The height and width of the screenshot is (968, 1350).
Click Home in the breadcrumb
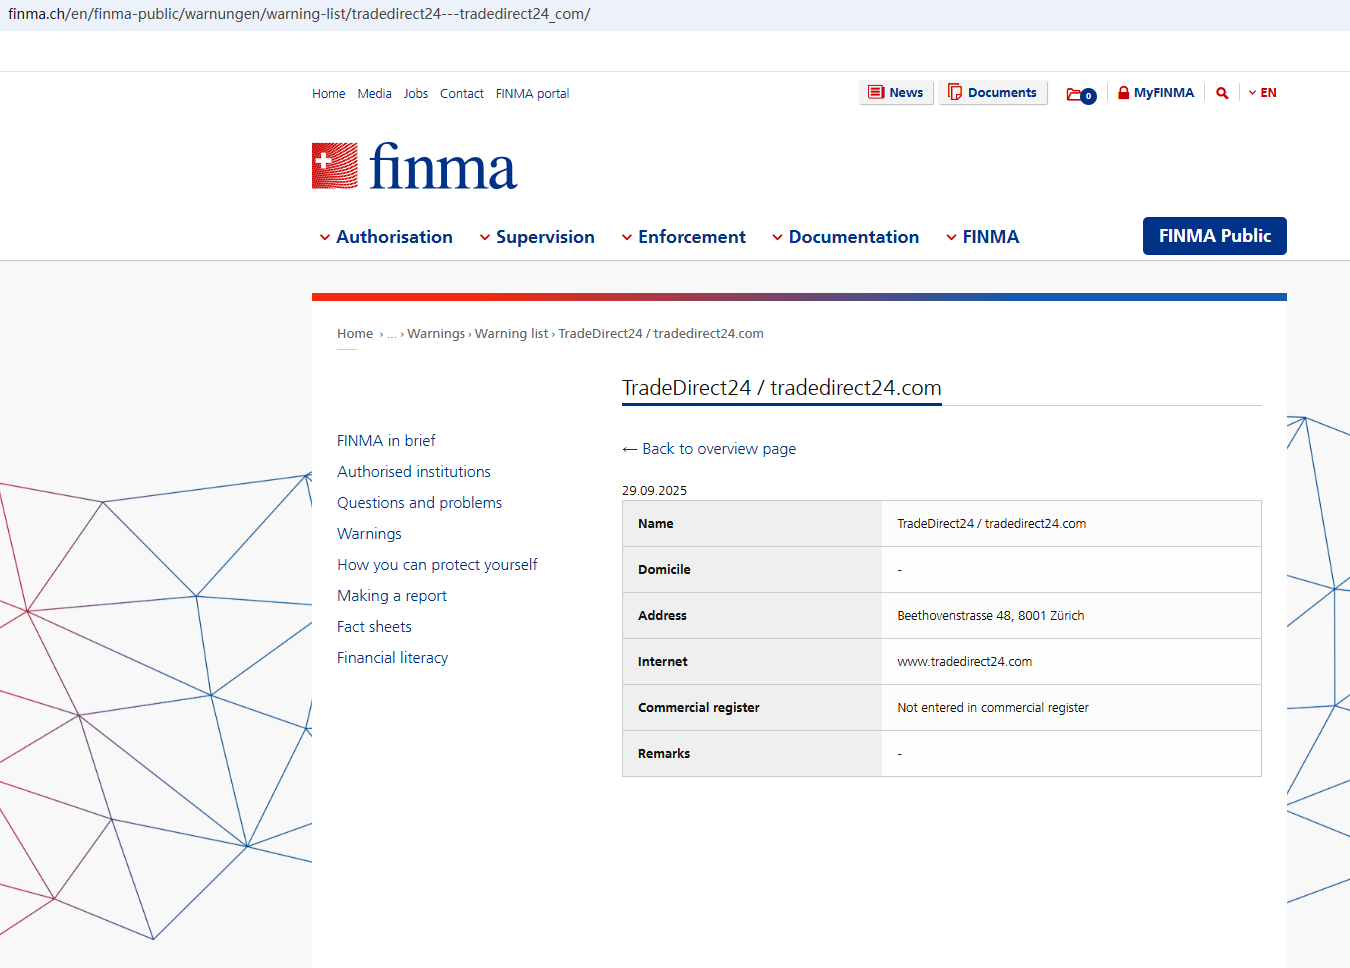tap(355, 334)
